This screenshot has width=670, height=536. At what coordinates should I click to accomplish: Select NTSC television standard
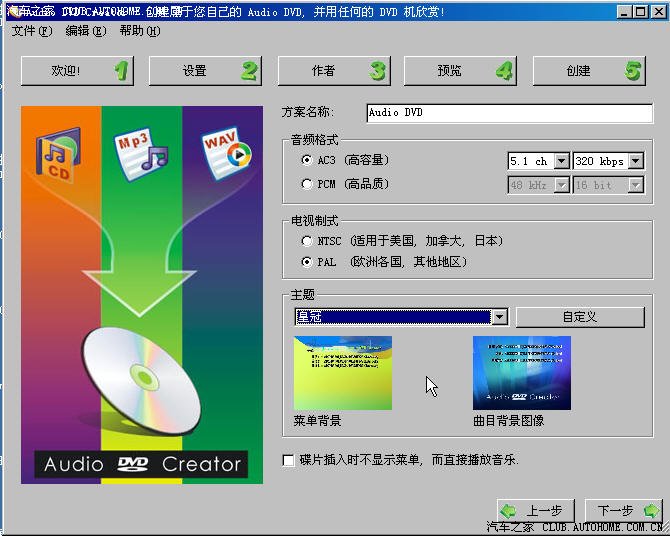(x=307, y=241)
